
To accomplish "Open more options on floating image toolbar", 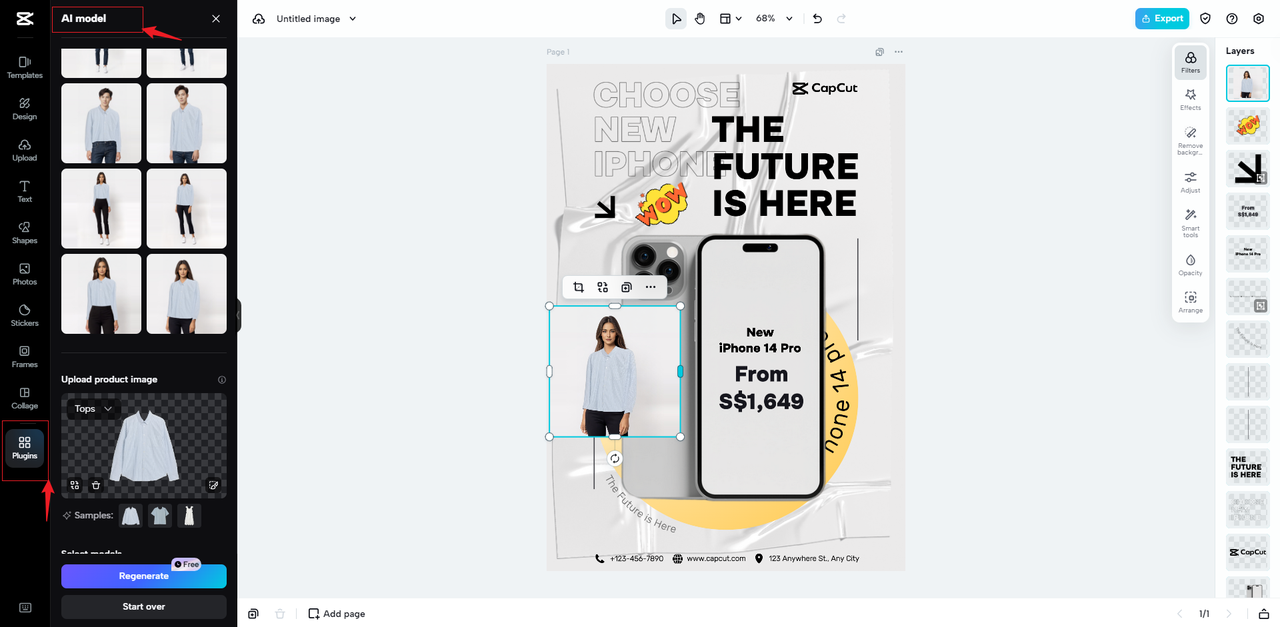I will (x=650, y=287).
